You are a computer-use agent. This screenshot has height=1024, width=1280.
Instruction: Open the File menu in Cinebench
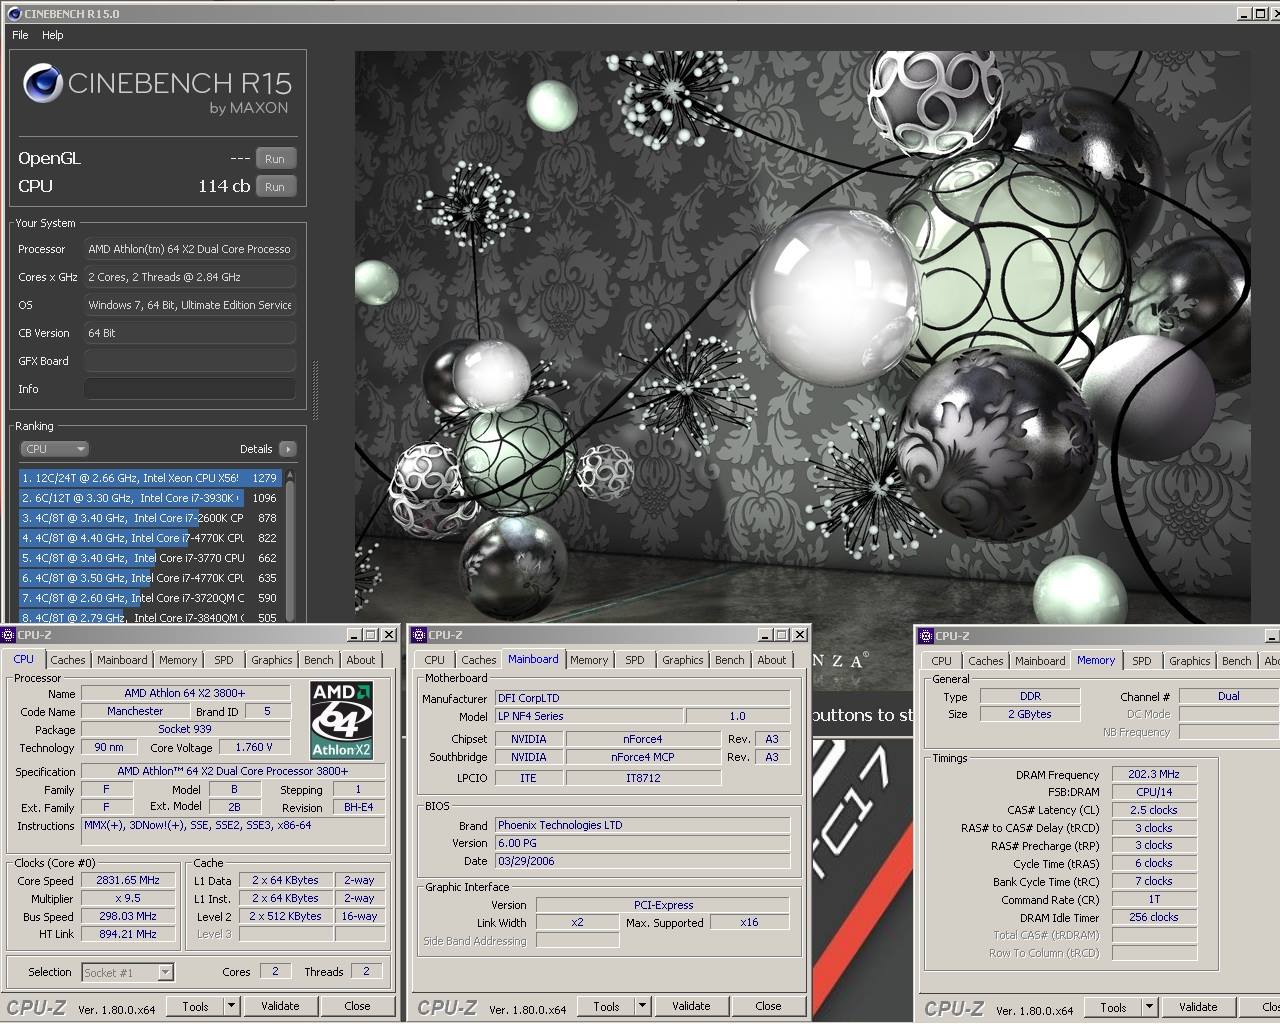20,34
